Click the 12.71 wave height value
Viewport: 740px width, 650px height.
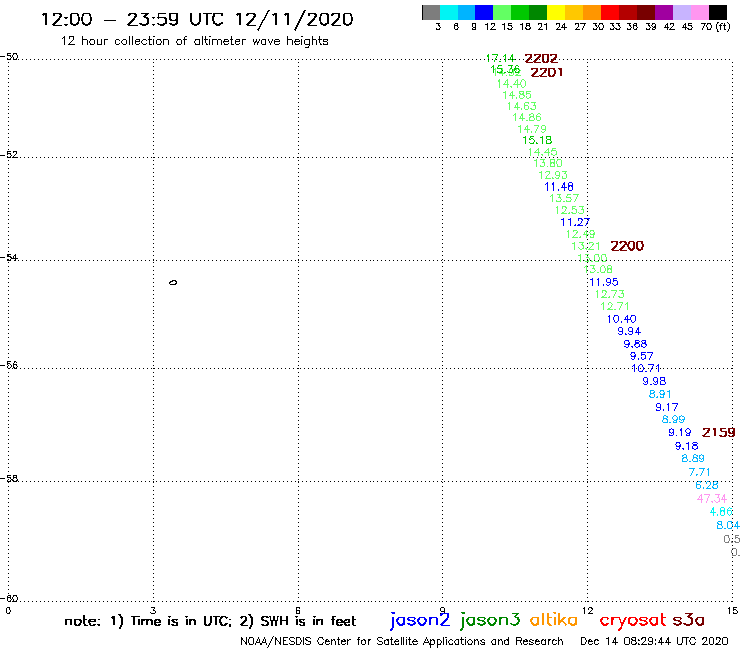[x=615, y=306]
